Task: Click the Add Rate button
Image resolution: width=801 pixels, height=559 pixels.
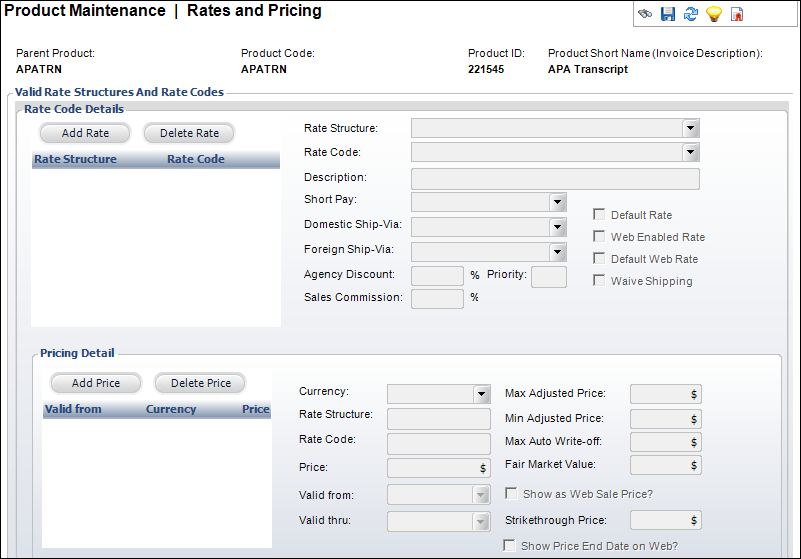Action: coord(85,133)
